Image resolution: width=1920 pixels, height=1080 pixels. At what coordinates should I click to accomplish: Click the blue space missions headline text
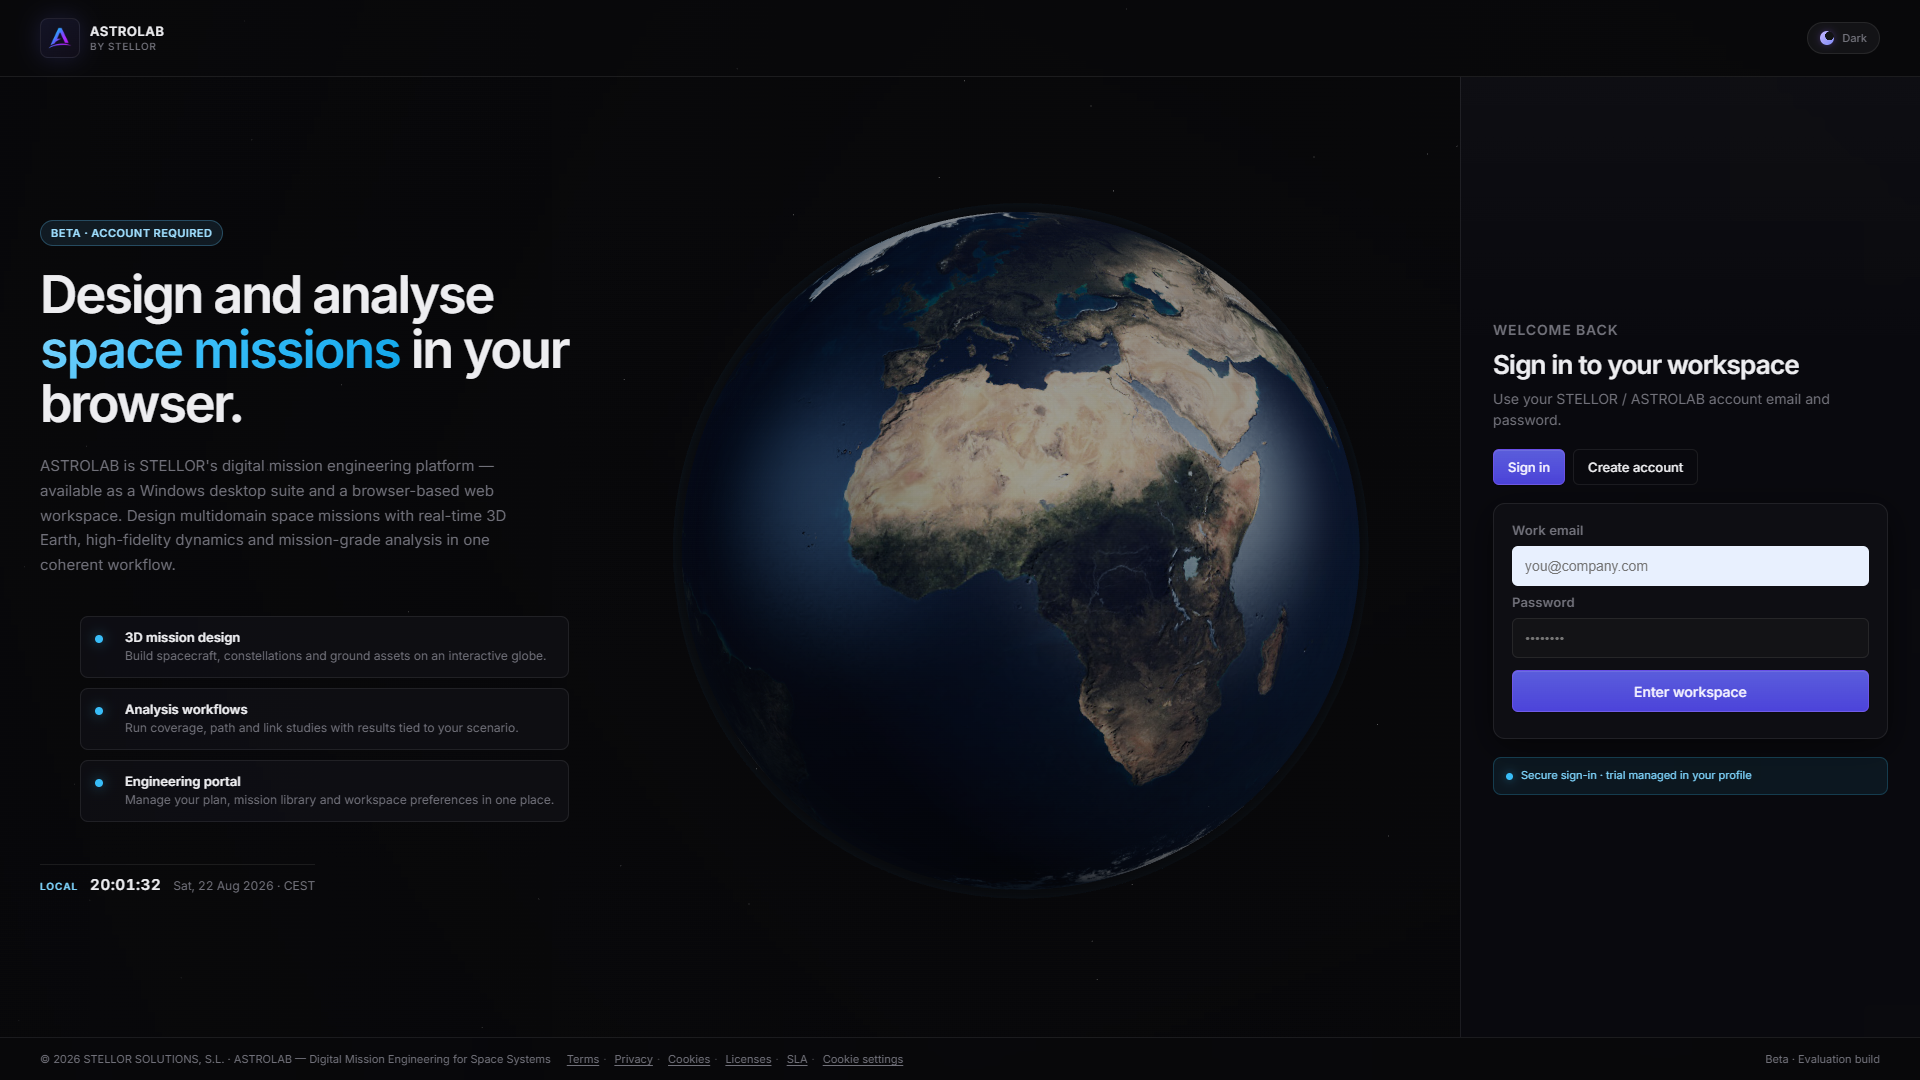click(220, 350)
